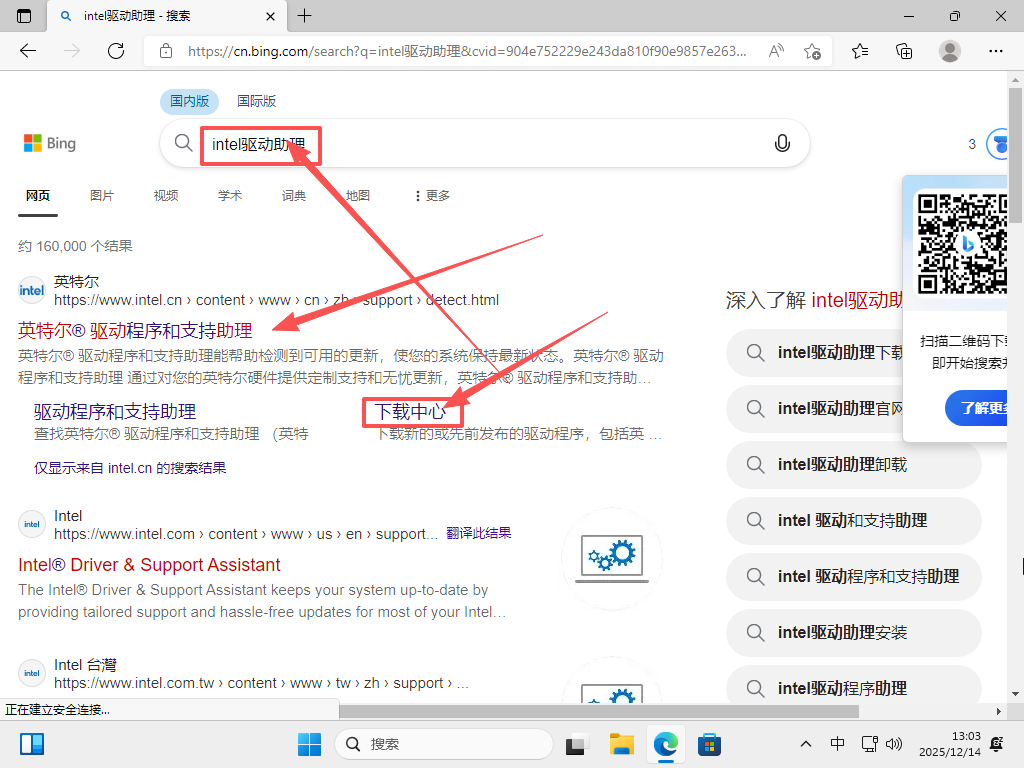Open the browser profile avatar
Screen dimensions: 1024x768
click(x=950, y=51)
